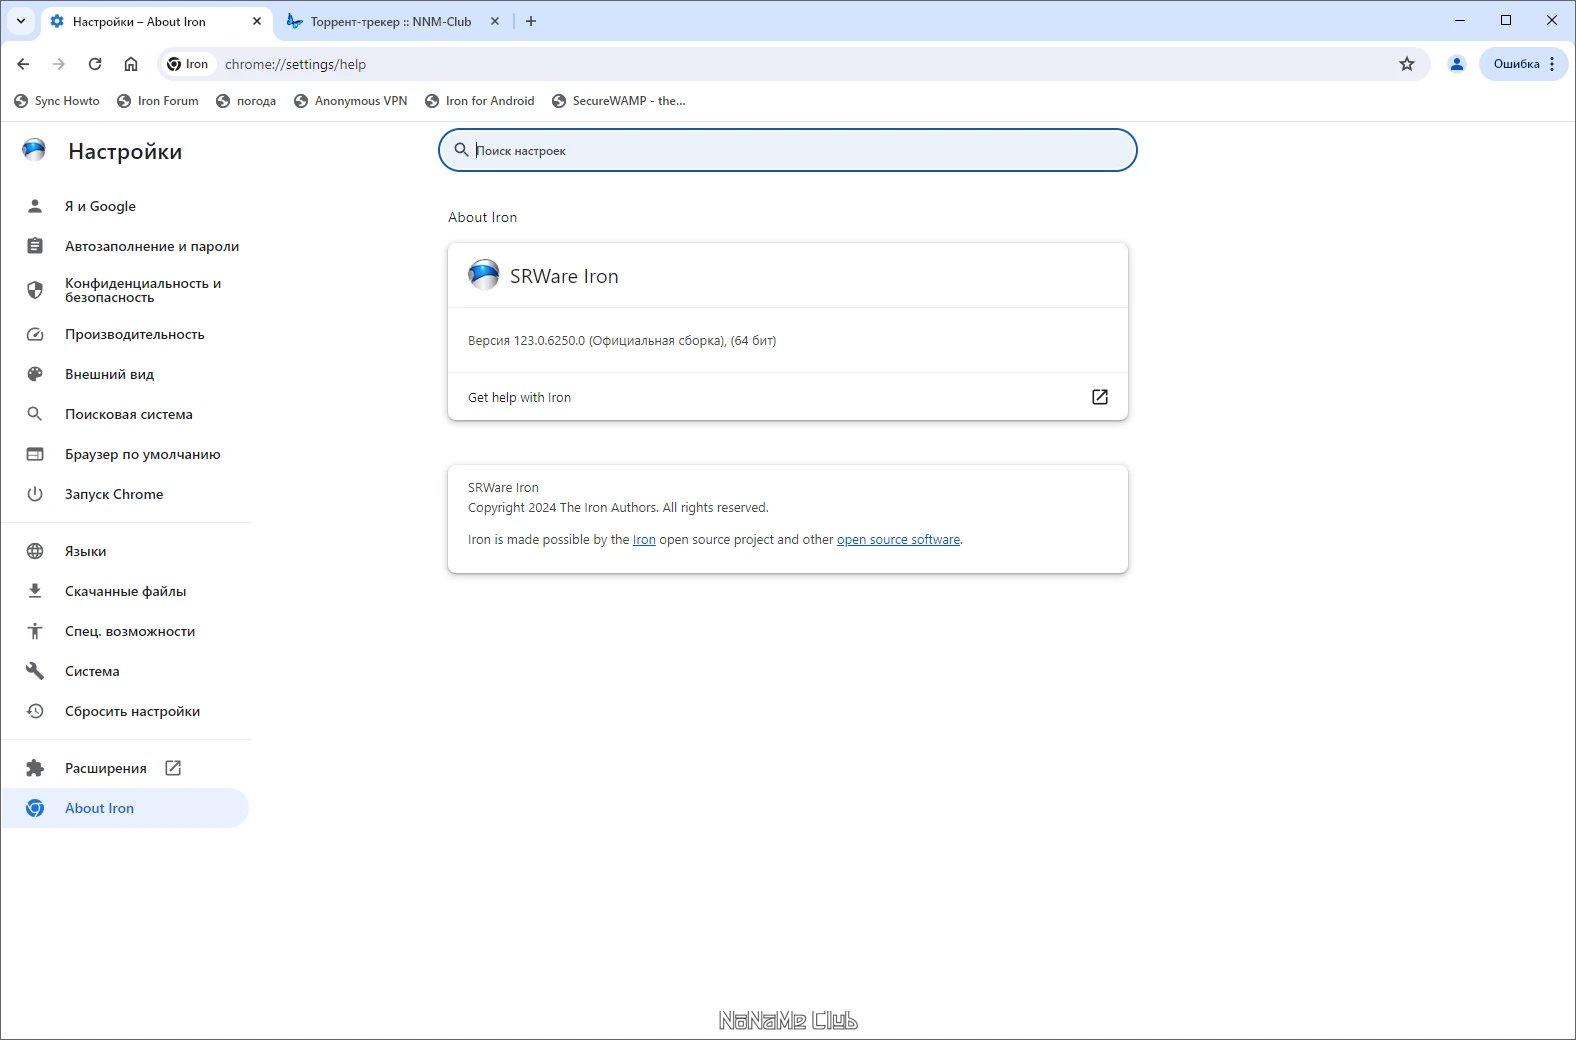Click the external link icon beside Расширения
Image resolution: width=1576 pixels, height=1040 pixels.
(x=173, y=768)
